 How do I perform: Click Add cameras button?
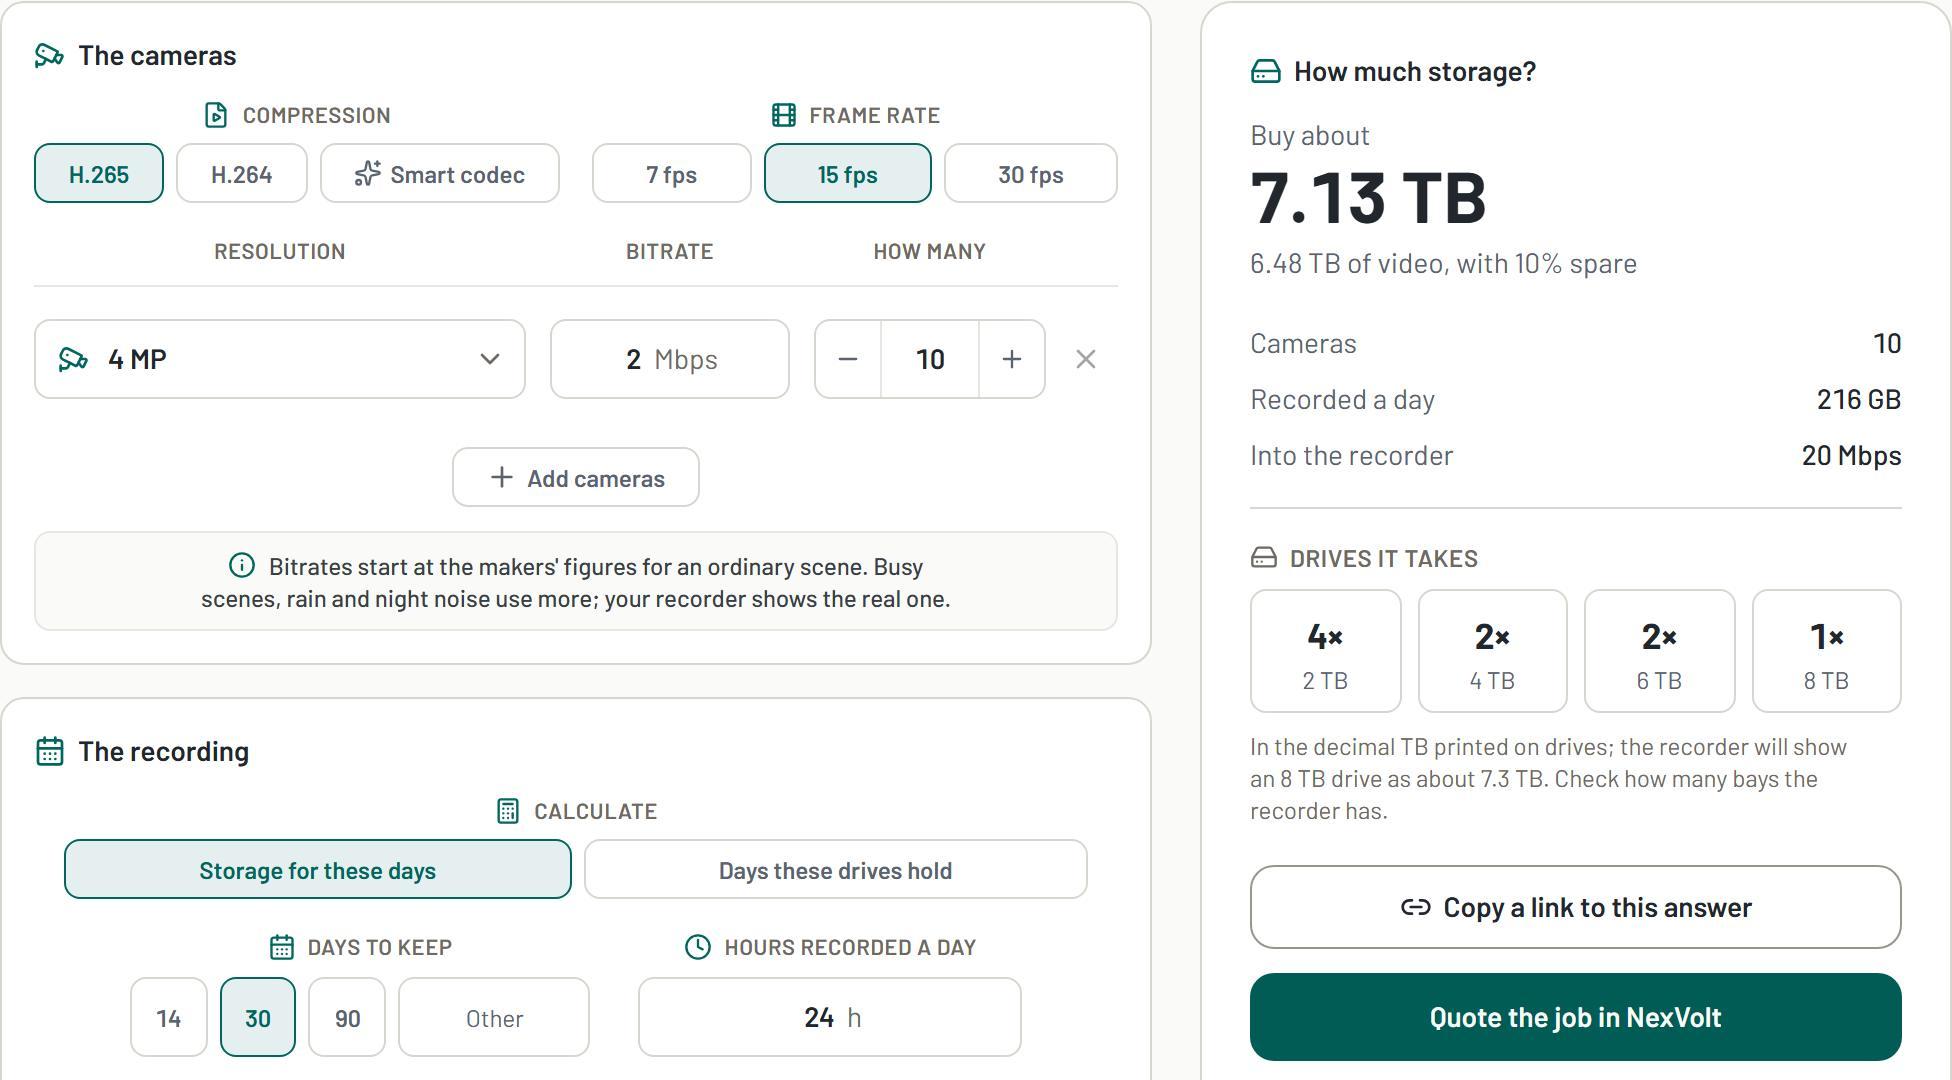coord(576,477)
